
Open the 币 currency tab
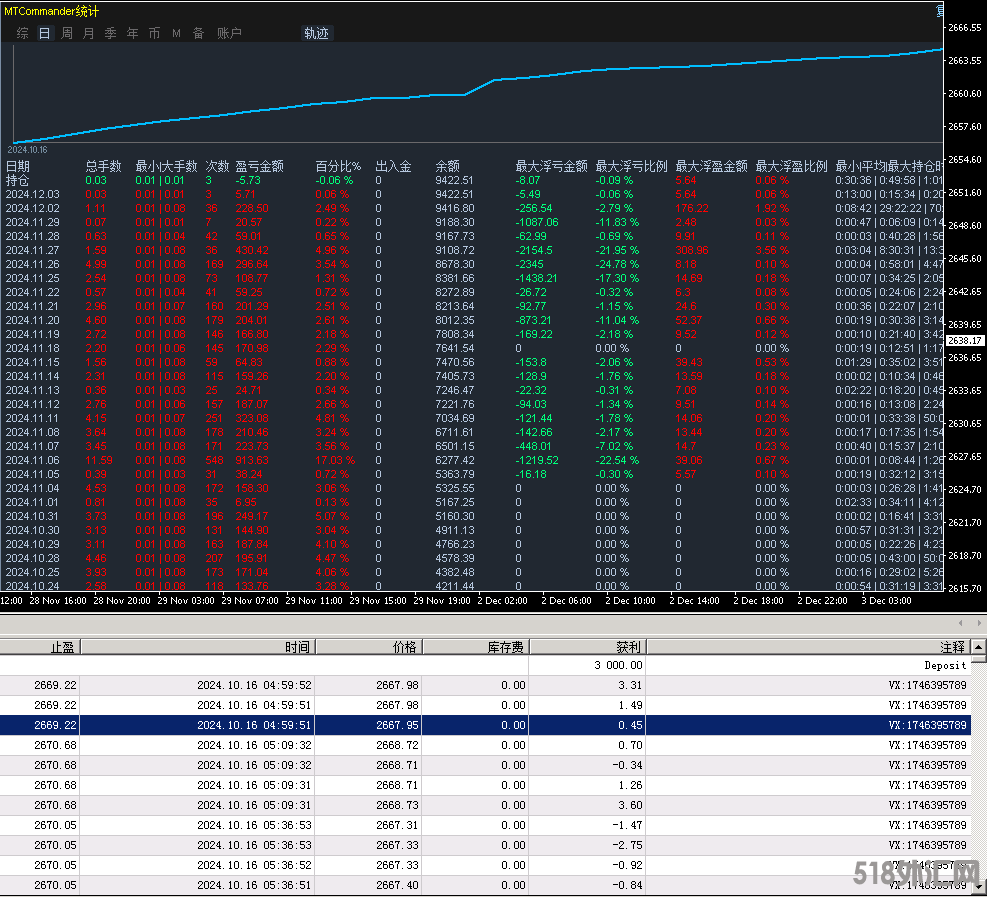pyautogui.click(x=154, y=33)
